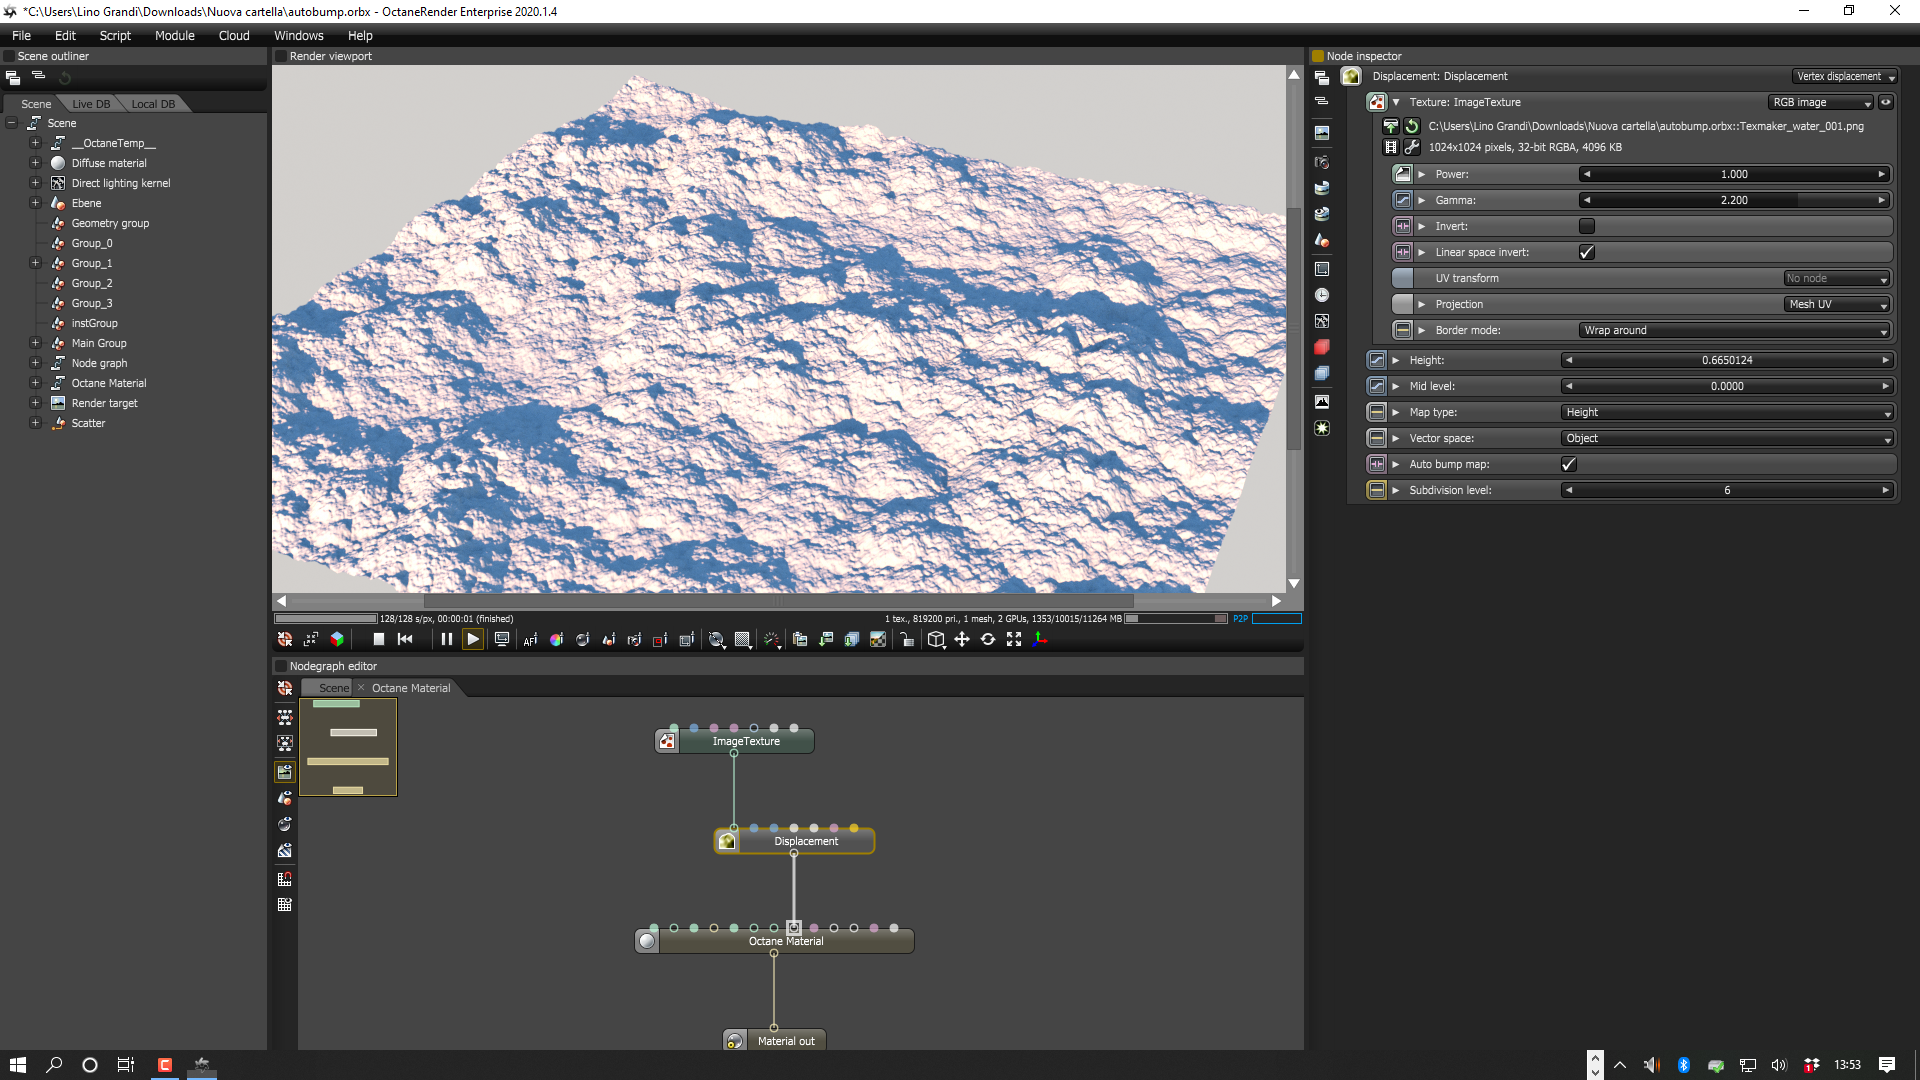Image resolution: width=1920 pixels, height=1080 pixels.
Task: Click the Gamma value slider
Action: (x=1734, y=200)
